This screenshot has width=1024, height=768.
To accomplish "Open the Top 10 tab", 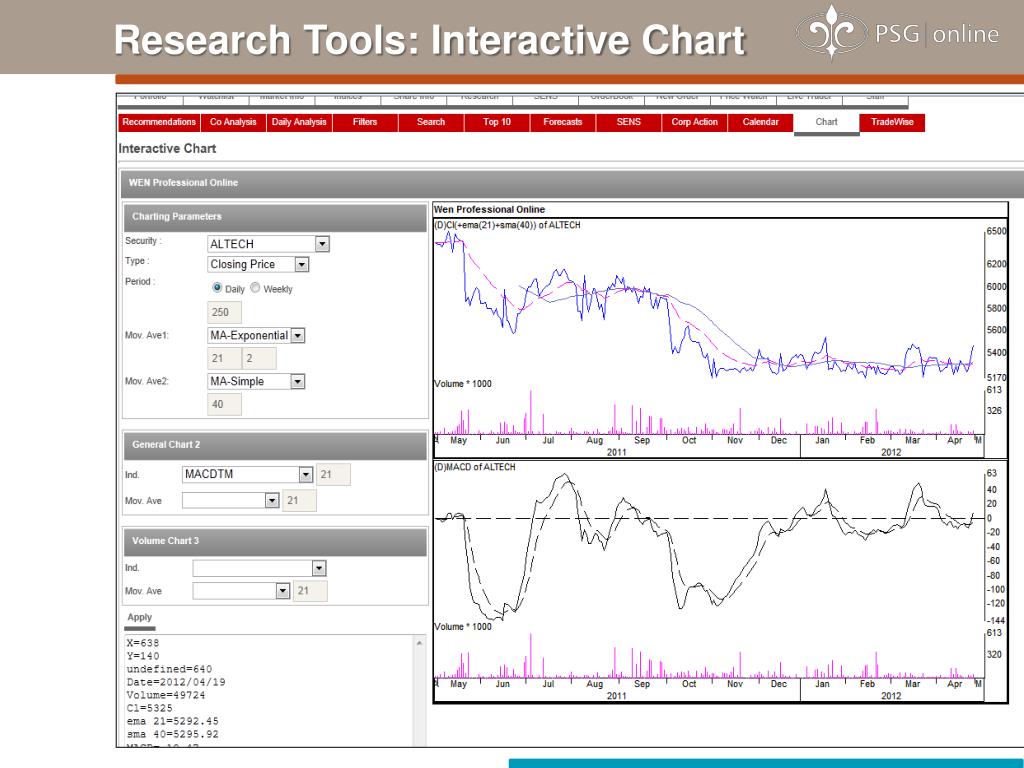I will (x=497, y=122).
